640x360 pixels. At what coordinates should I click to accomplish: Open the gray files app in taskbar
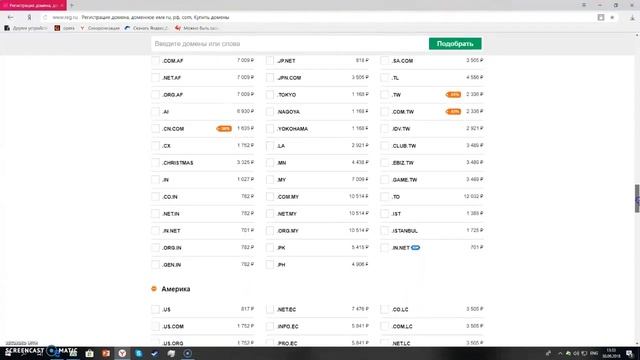(171, 353)
